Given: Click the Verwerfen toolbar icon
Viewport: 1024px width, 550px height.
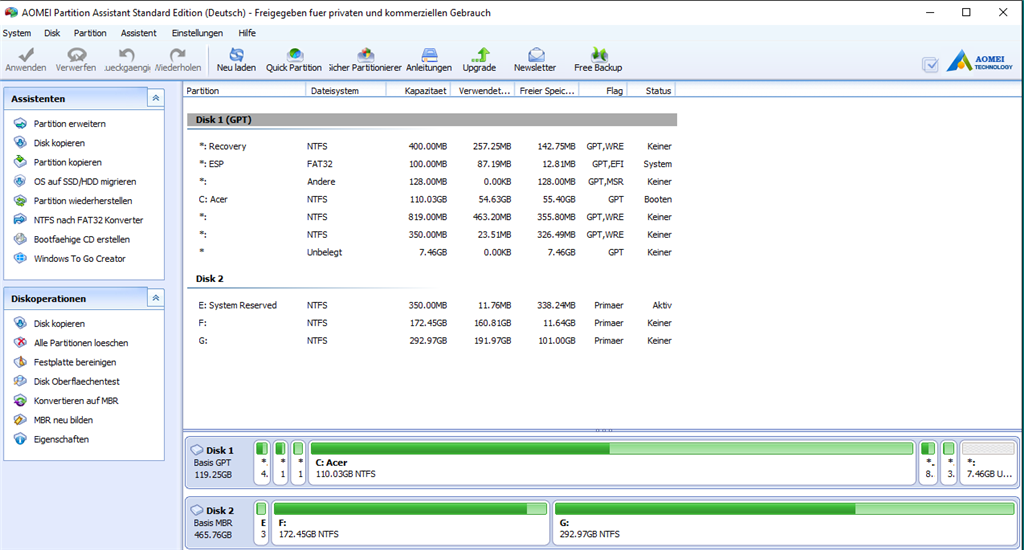Looking at the screenshot, I should pyautogui.click(x=76, y=59).
